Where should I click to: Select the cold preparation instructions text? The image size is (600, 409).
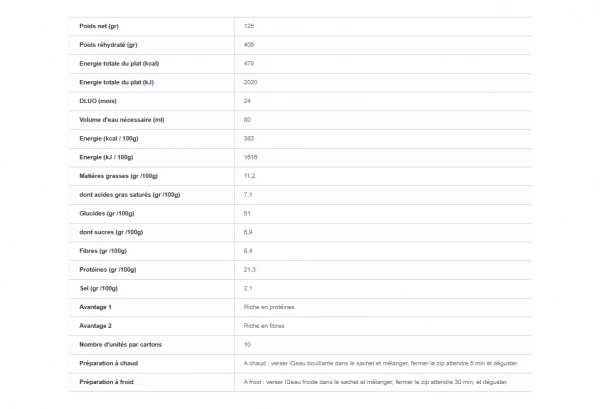[375, 382]
